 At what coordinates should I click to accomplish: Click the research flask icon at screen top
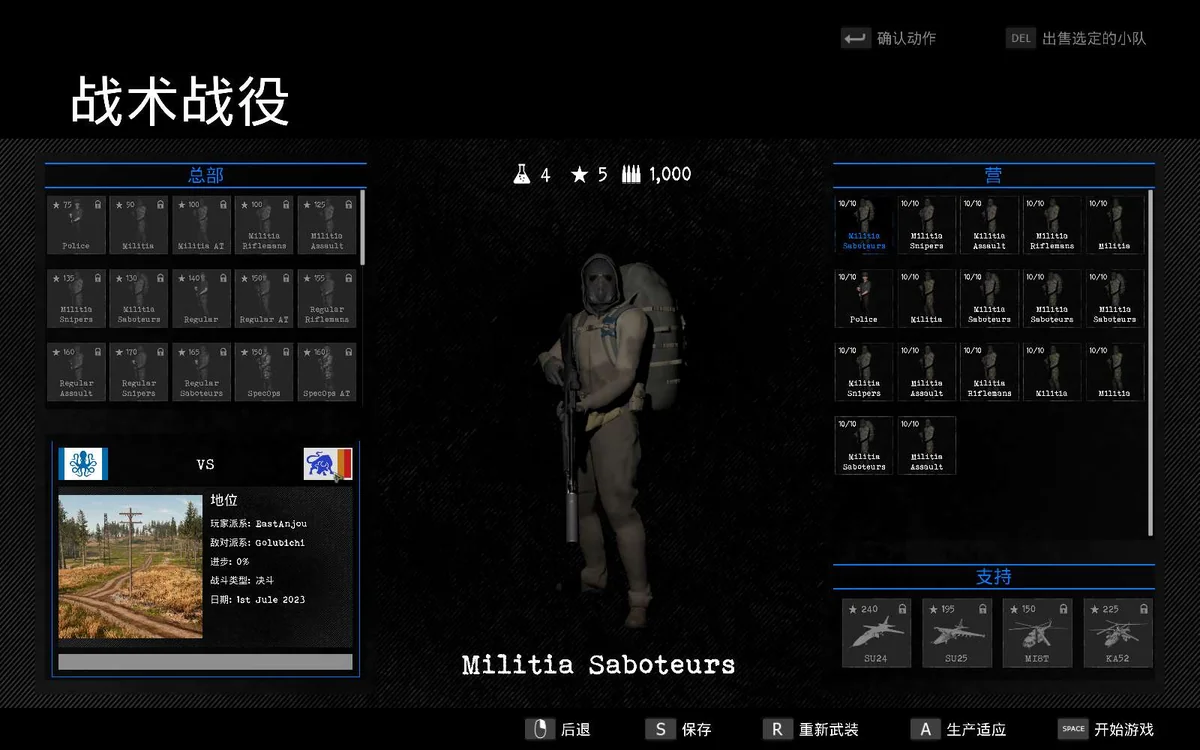click(x=522, y=173)
